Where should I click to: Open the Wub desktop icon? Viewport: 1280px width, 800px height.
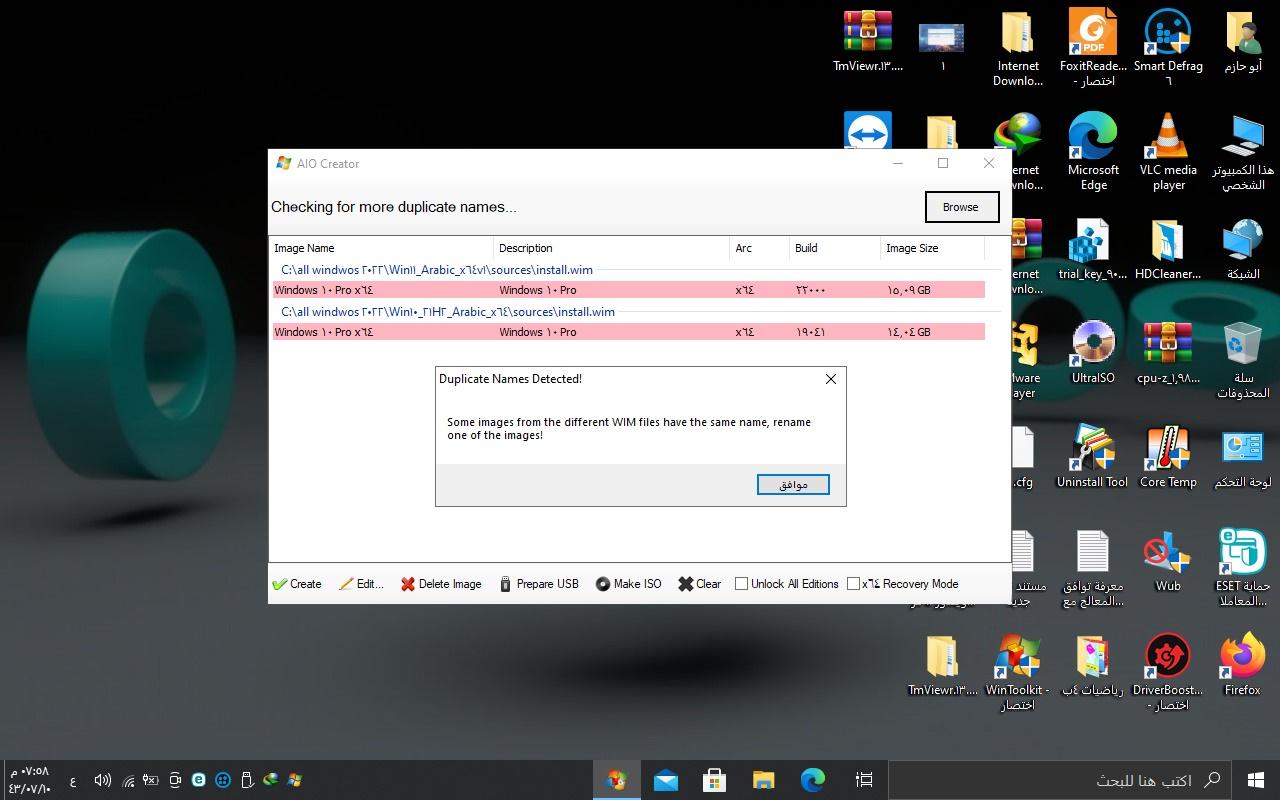pyautogui.click(x=1168, y=560)
